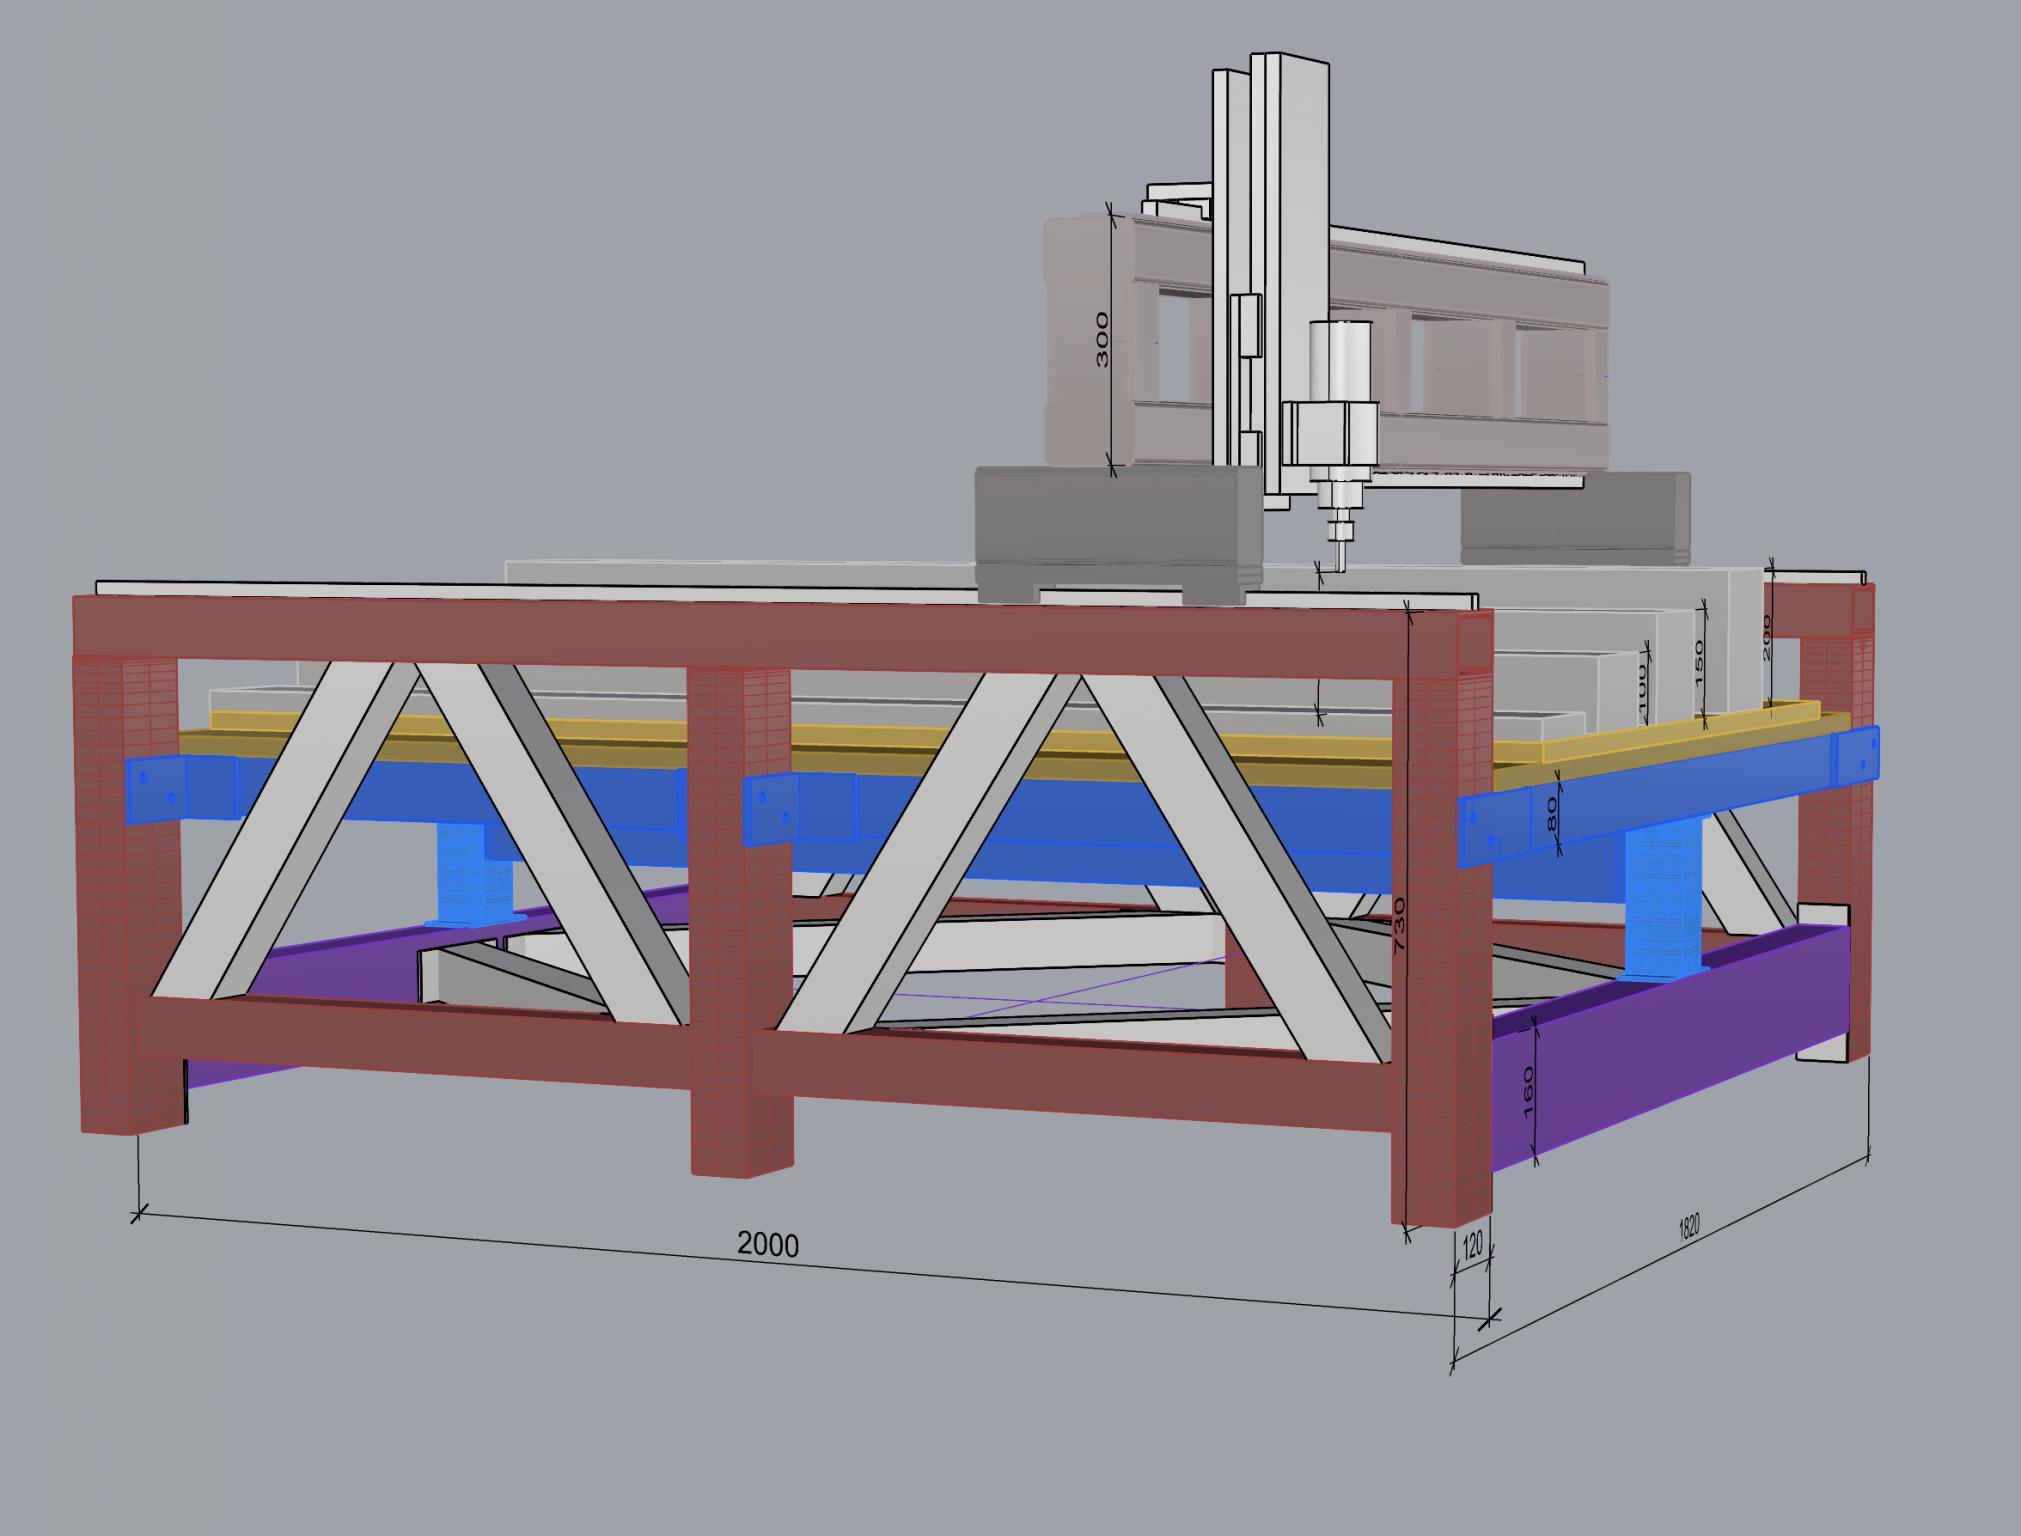Select the spindle motor cylinder
The image size is (2021, 1536).
tap(1340, 360)
